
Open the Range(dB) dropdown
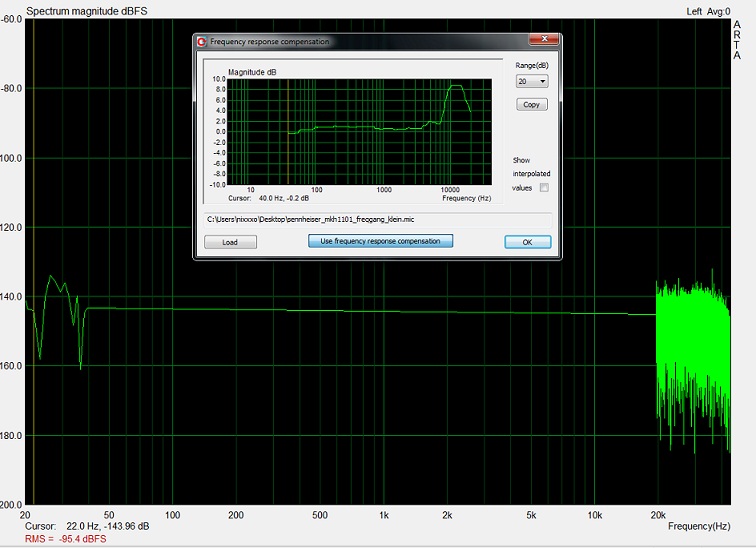pos(531,81)
